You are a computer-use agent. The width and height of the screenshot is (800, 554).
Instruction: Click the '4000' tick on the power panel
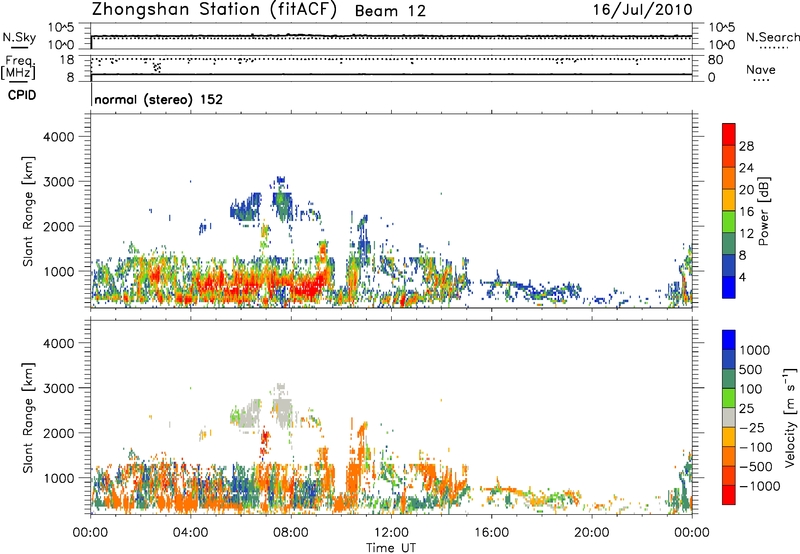[58, 137]
